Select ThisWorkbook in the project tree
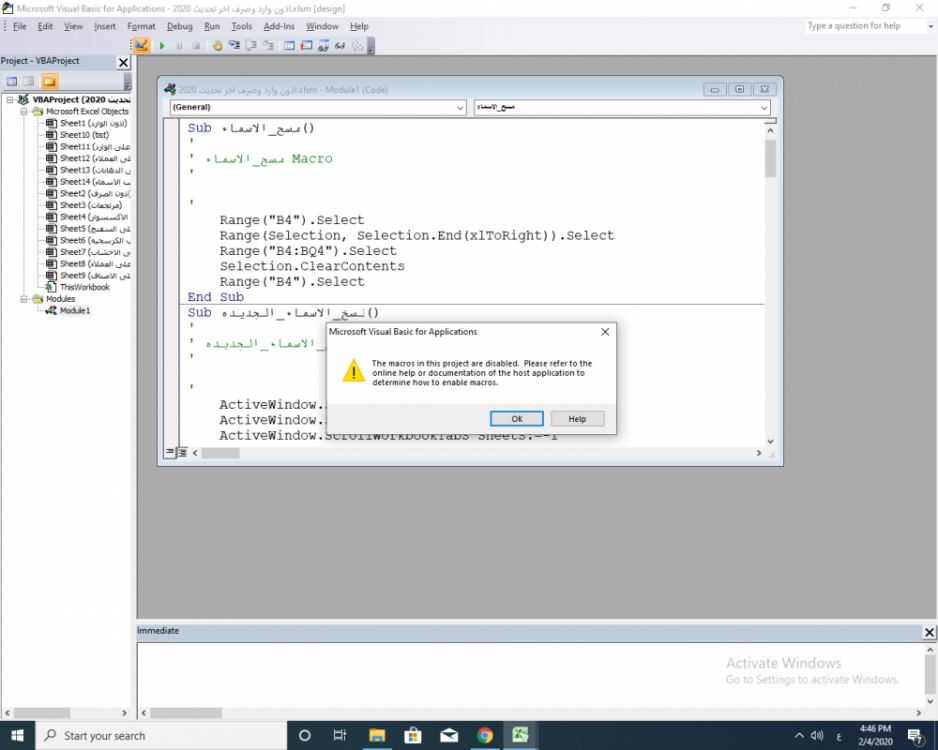Viewport: 938px width, 750px height. click(78, 287)
